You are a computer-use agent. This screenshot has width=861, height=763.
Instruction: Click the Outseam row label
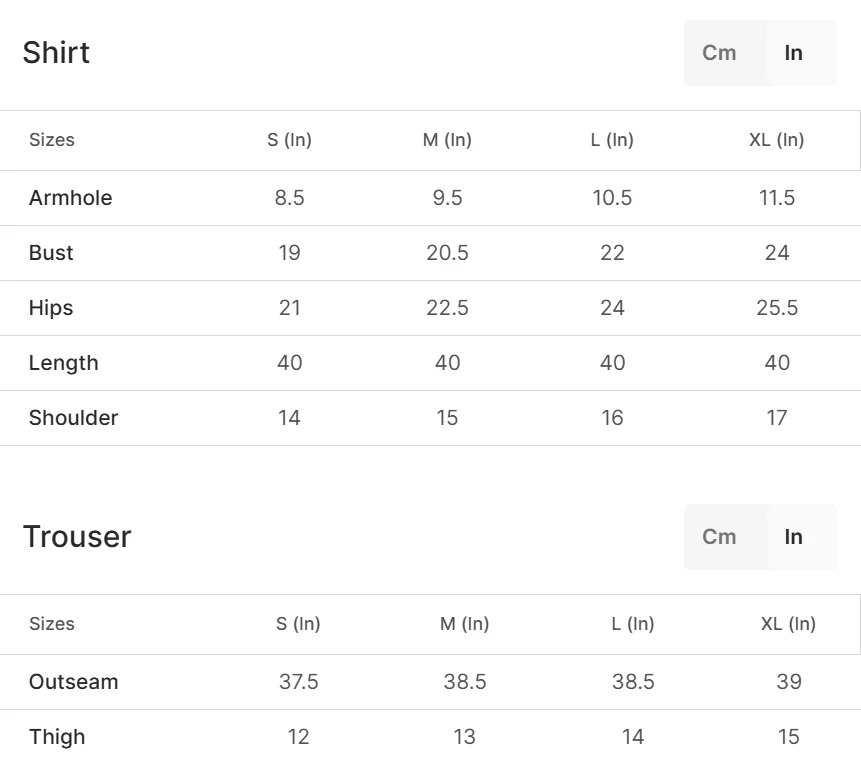click(74, 682)
